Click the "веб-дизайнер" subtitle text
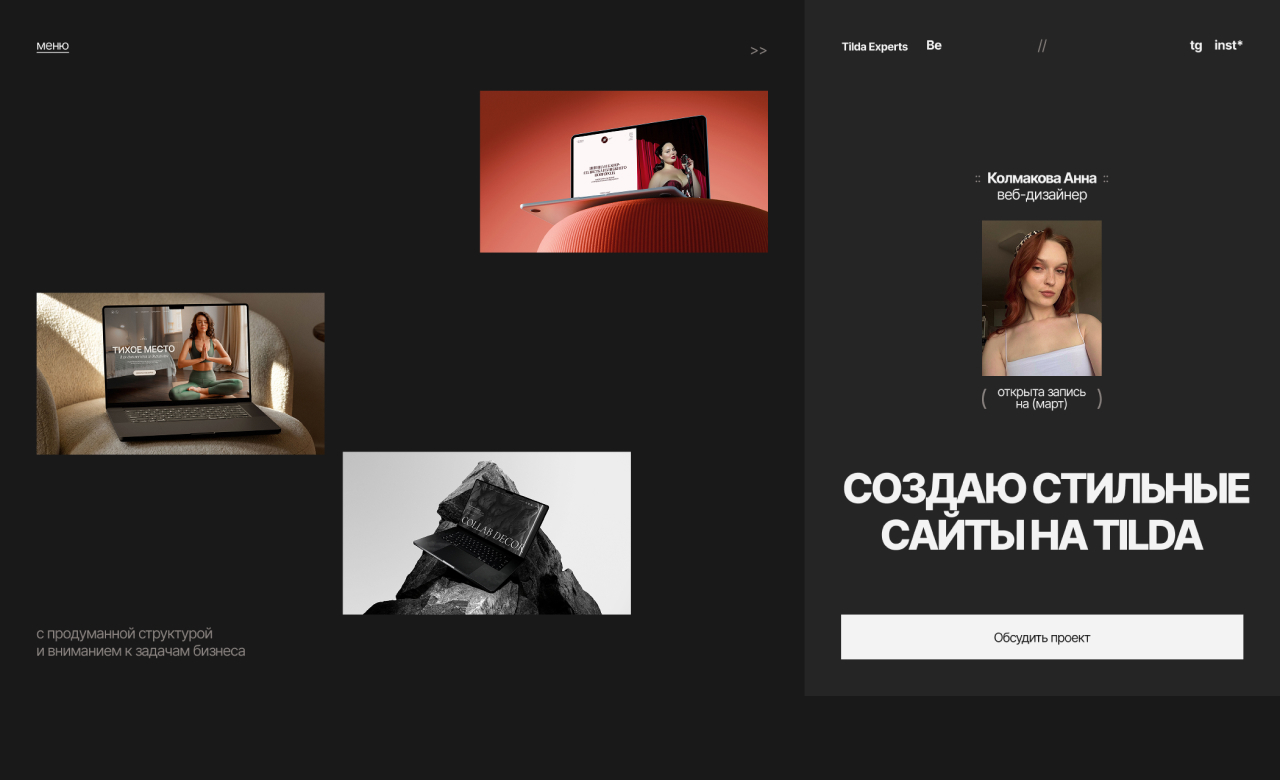 point(1041,195)
